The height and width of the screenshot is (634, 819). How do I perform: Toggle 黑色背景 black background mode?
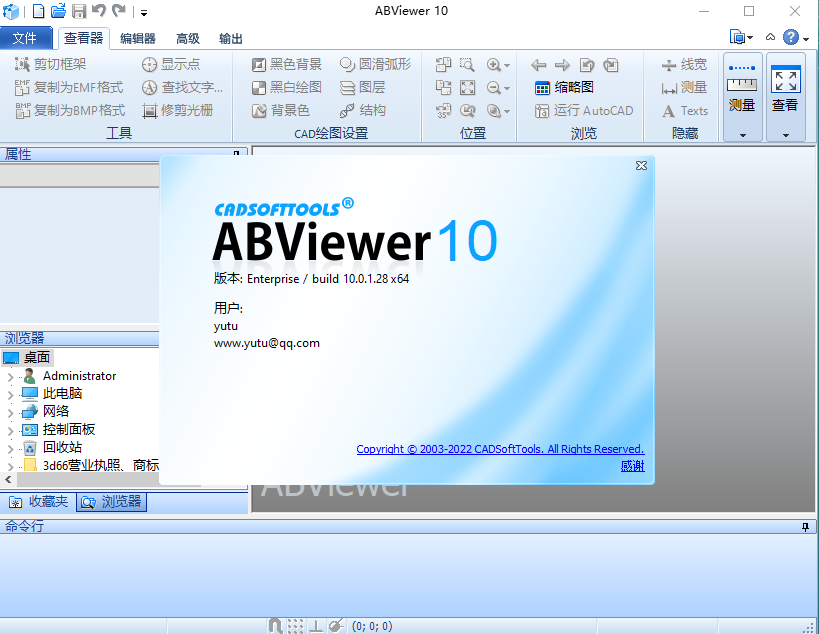283,64
